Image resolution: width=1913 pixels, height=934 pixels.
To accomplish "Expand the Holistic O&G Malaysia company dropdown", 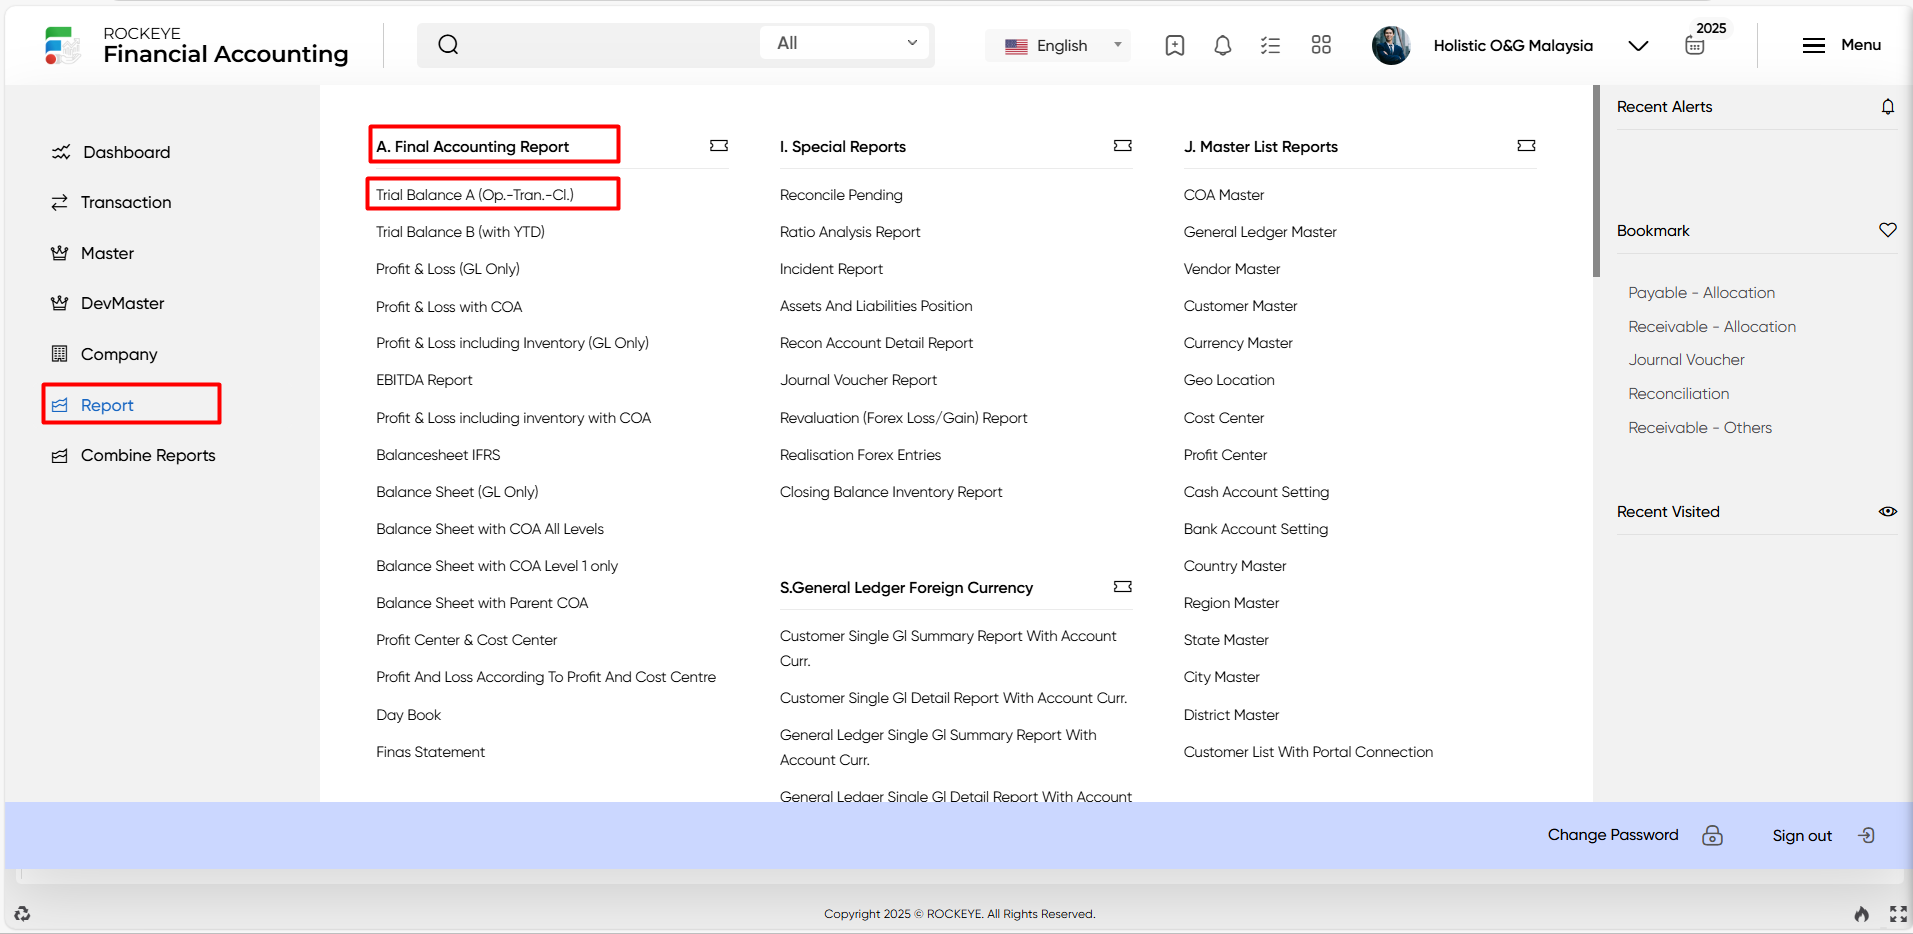I will pos(1638,46).
